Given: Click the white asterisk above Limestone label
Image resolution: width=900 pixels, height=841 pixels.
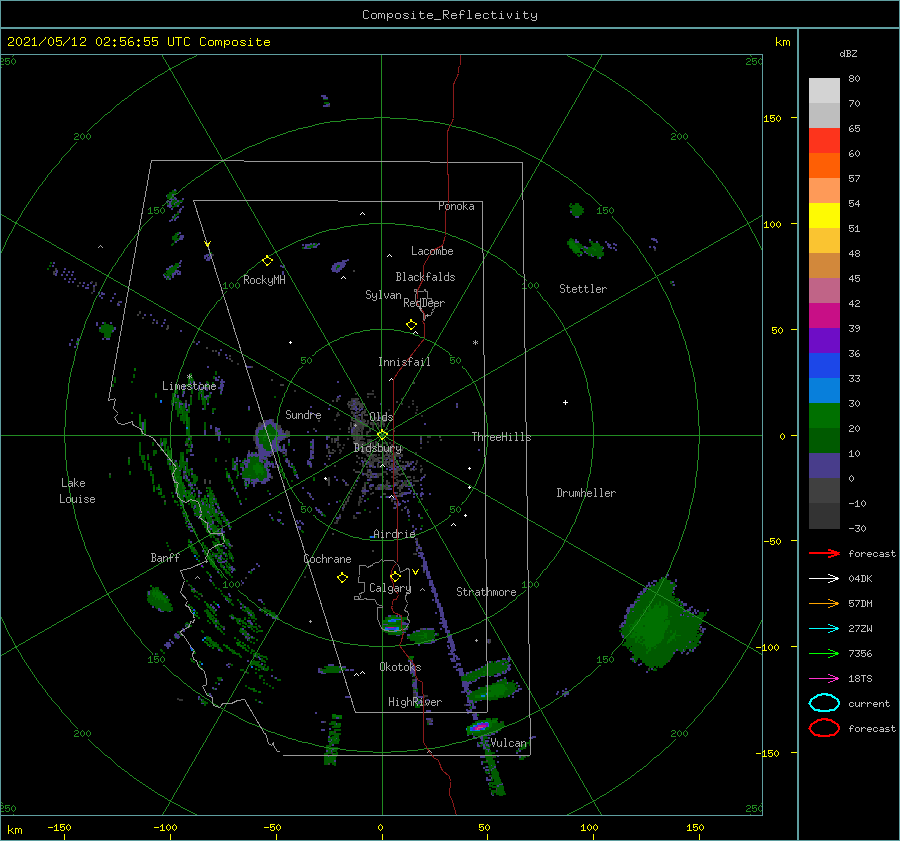Looking at the screenshot, I should pyautogui.click(x=189, y=377).
